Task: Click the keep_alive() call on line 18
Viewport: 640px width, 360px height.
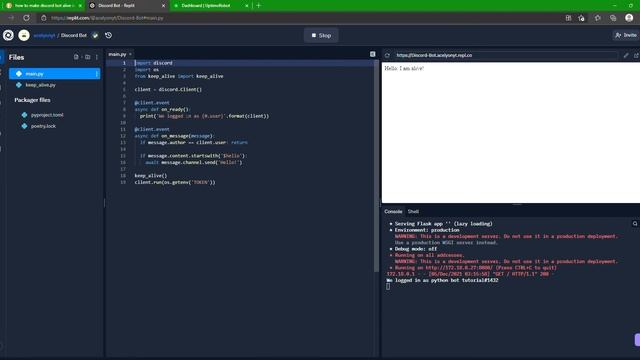Action: point(151,176)
